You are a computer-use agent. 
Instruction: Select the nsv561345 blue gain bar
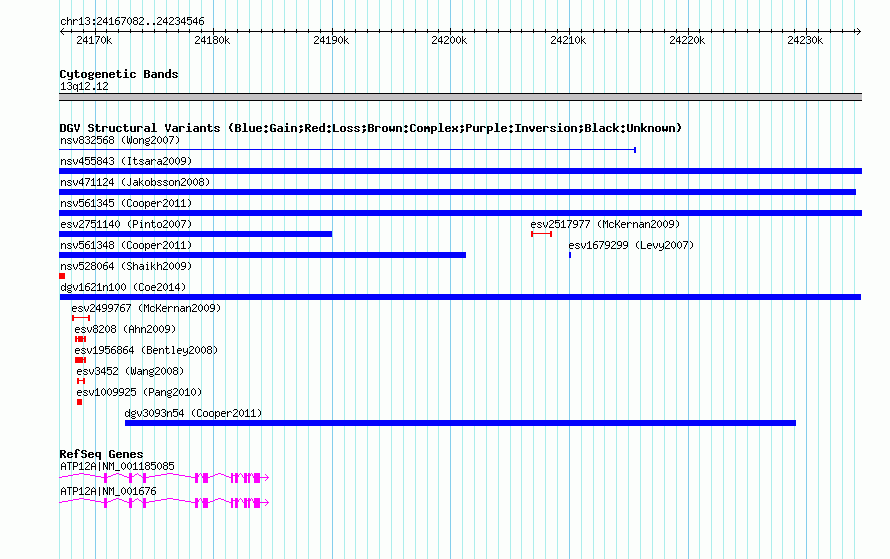[460, 213]
